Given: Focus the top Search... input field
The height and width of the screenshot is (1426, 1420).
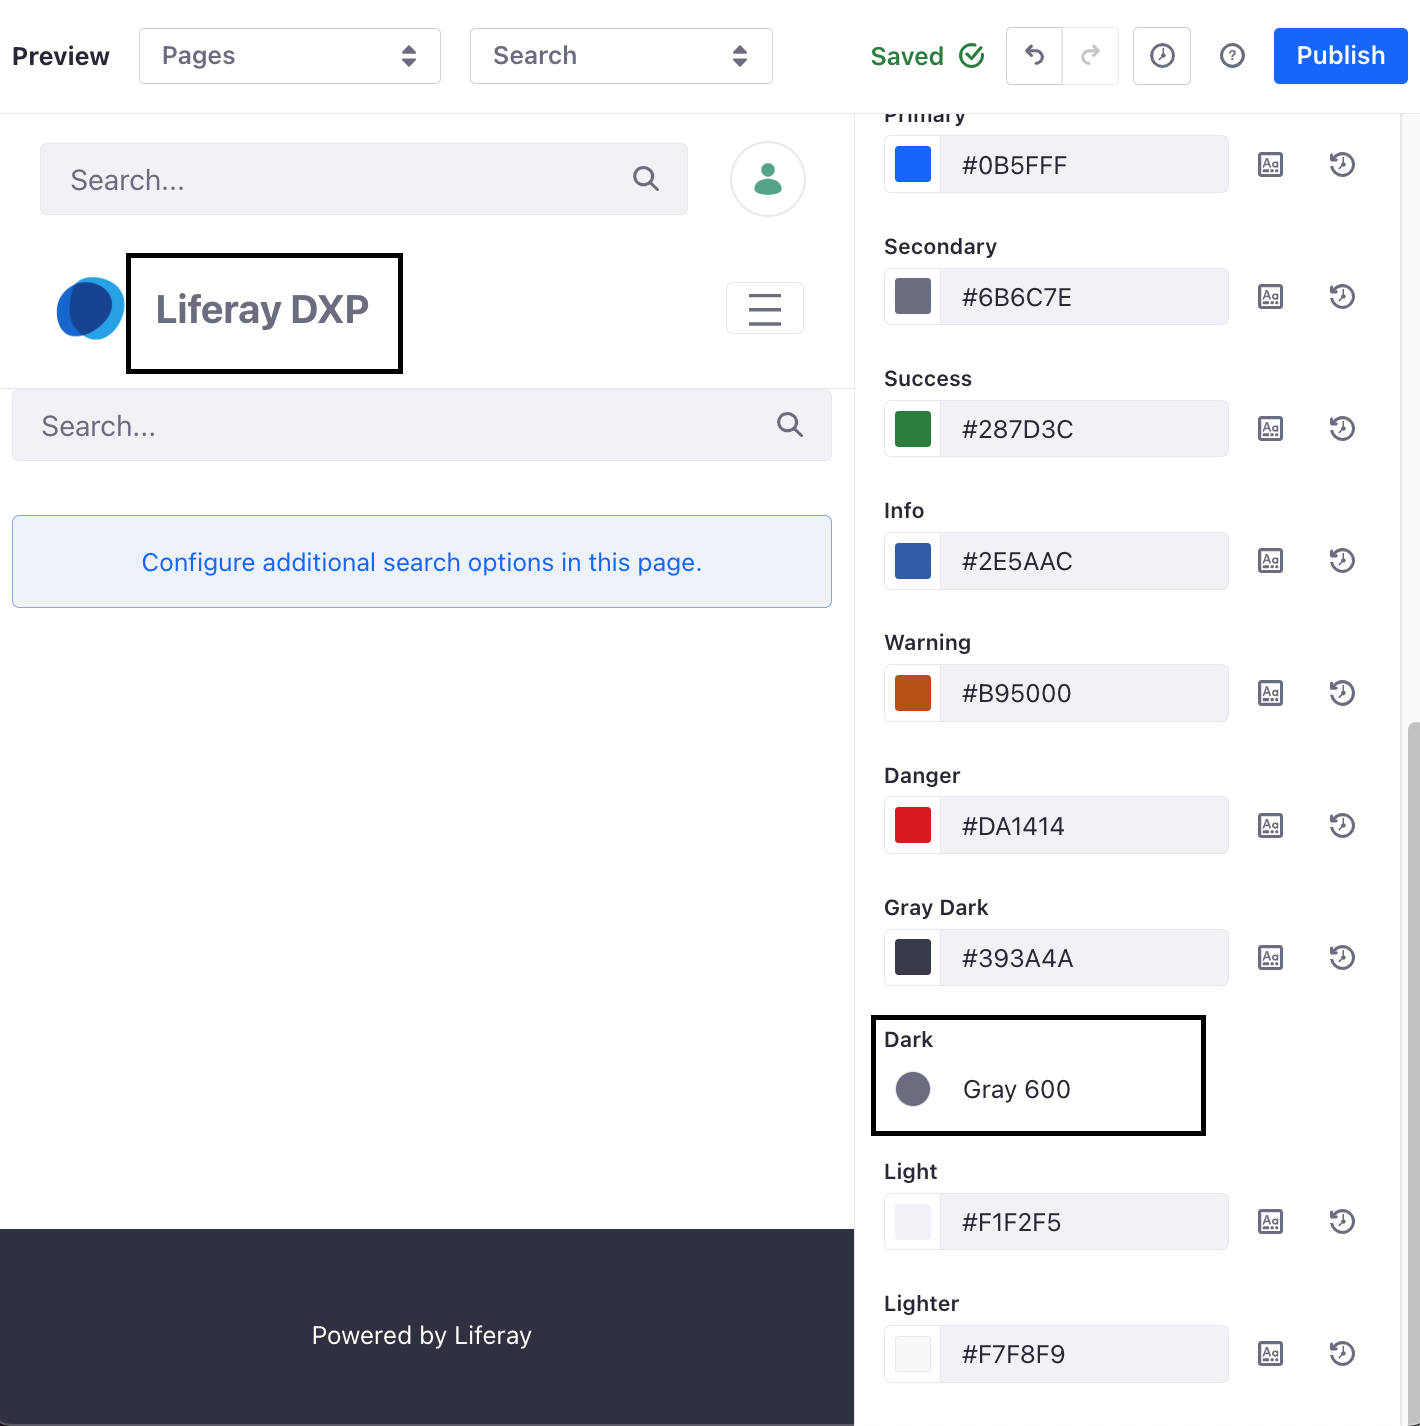Looking at the screenshot, I should (364, 179).
